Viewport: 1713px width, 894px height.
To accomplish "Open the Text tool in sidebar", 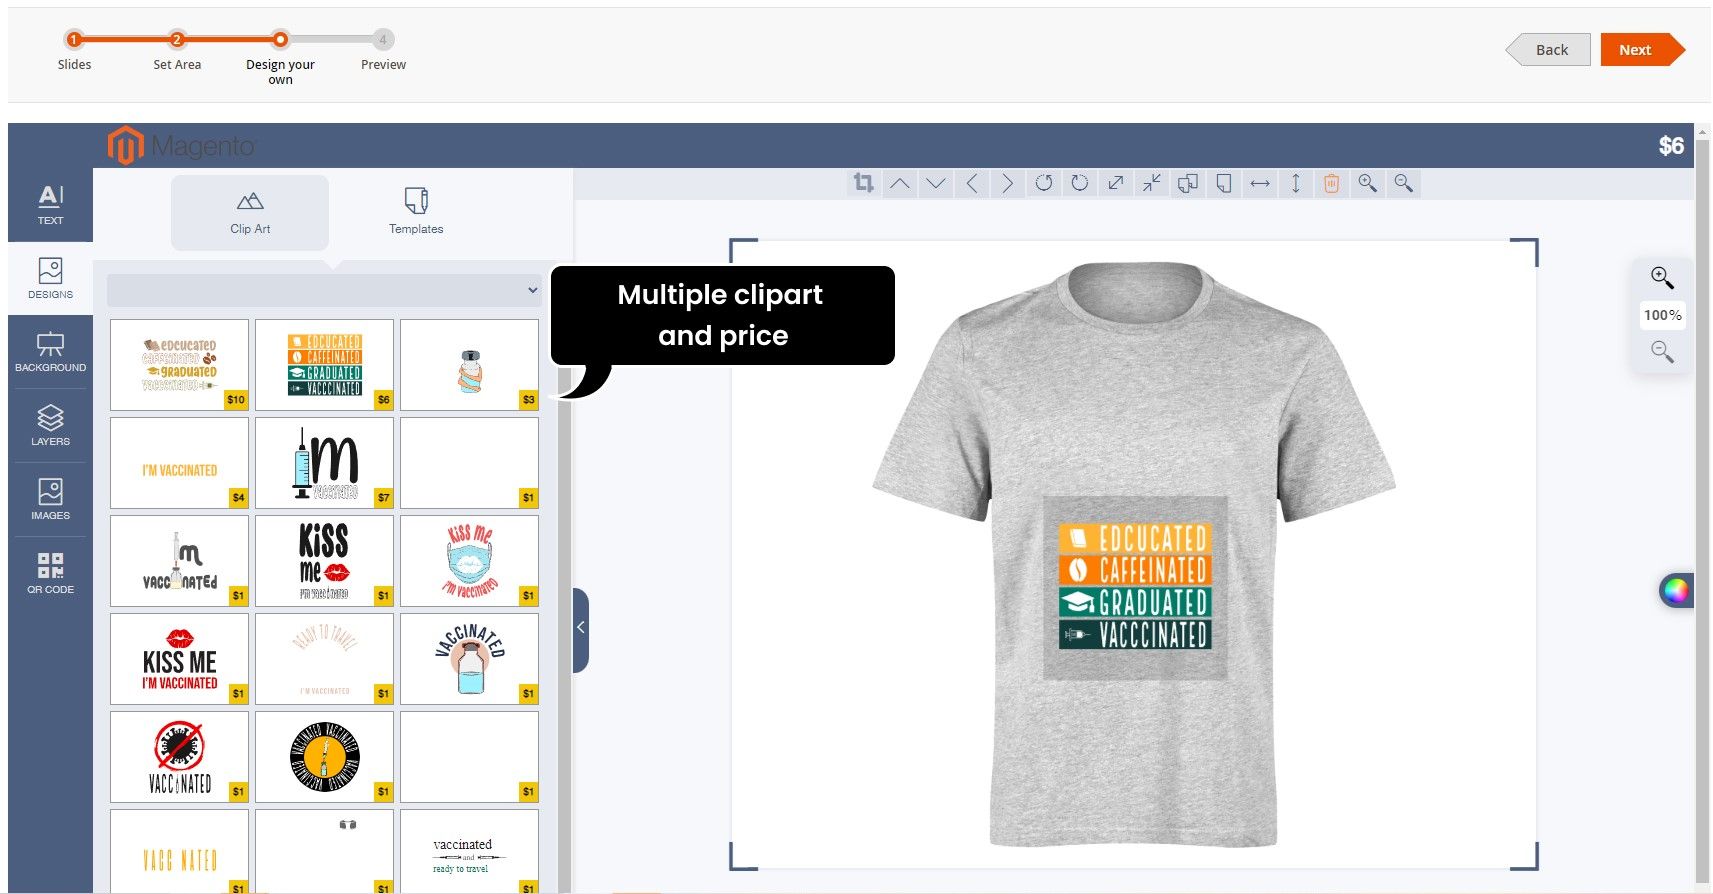I will [50, 204].
